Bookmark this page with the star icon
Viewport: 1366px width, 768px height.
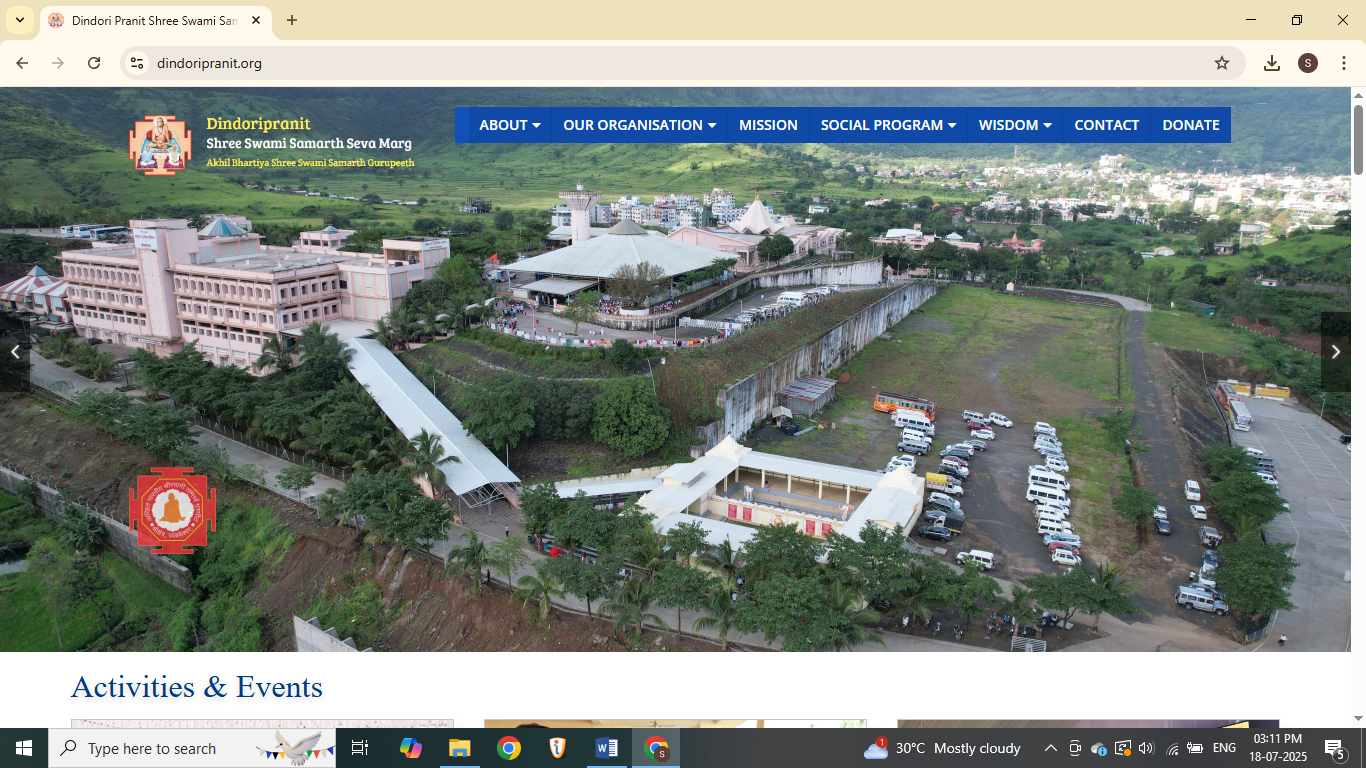(1221, 63)
